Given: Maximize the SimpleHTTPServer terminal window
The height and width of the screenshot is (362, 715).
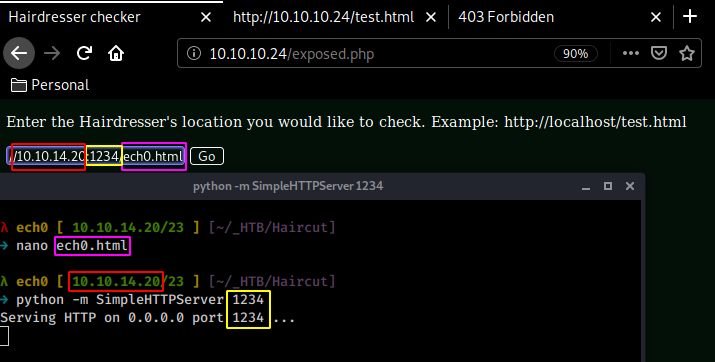Looking at the screenshot, I should click(608, 186).
